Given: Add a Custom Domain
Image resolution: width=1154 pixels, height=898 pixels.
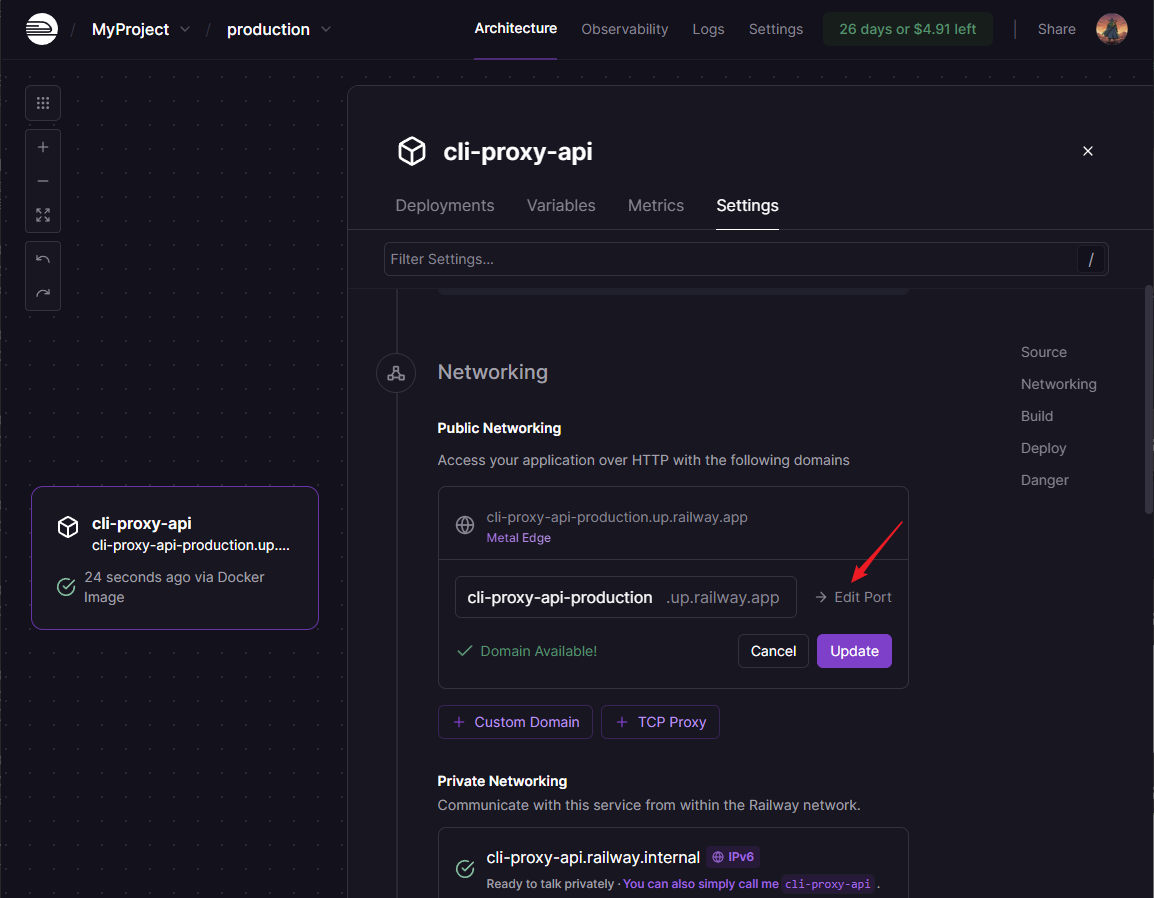Looking at the screenshot, I should [x=515, y=722].
